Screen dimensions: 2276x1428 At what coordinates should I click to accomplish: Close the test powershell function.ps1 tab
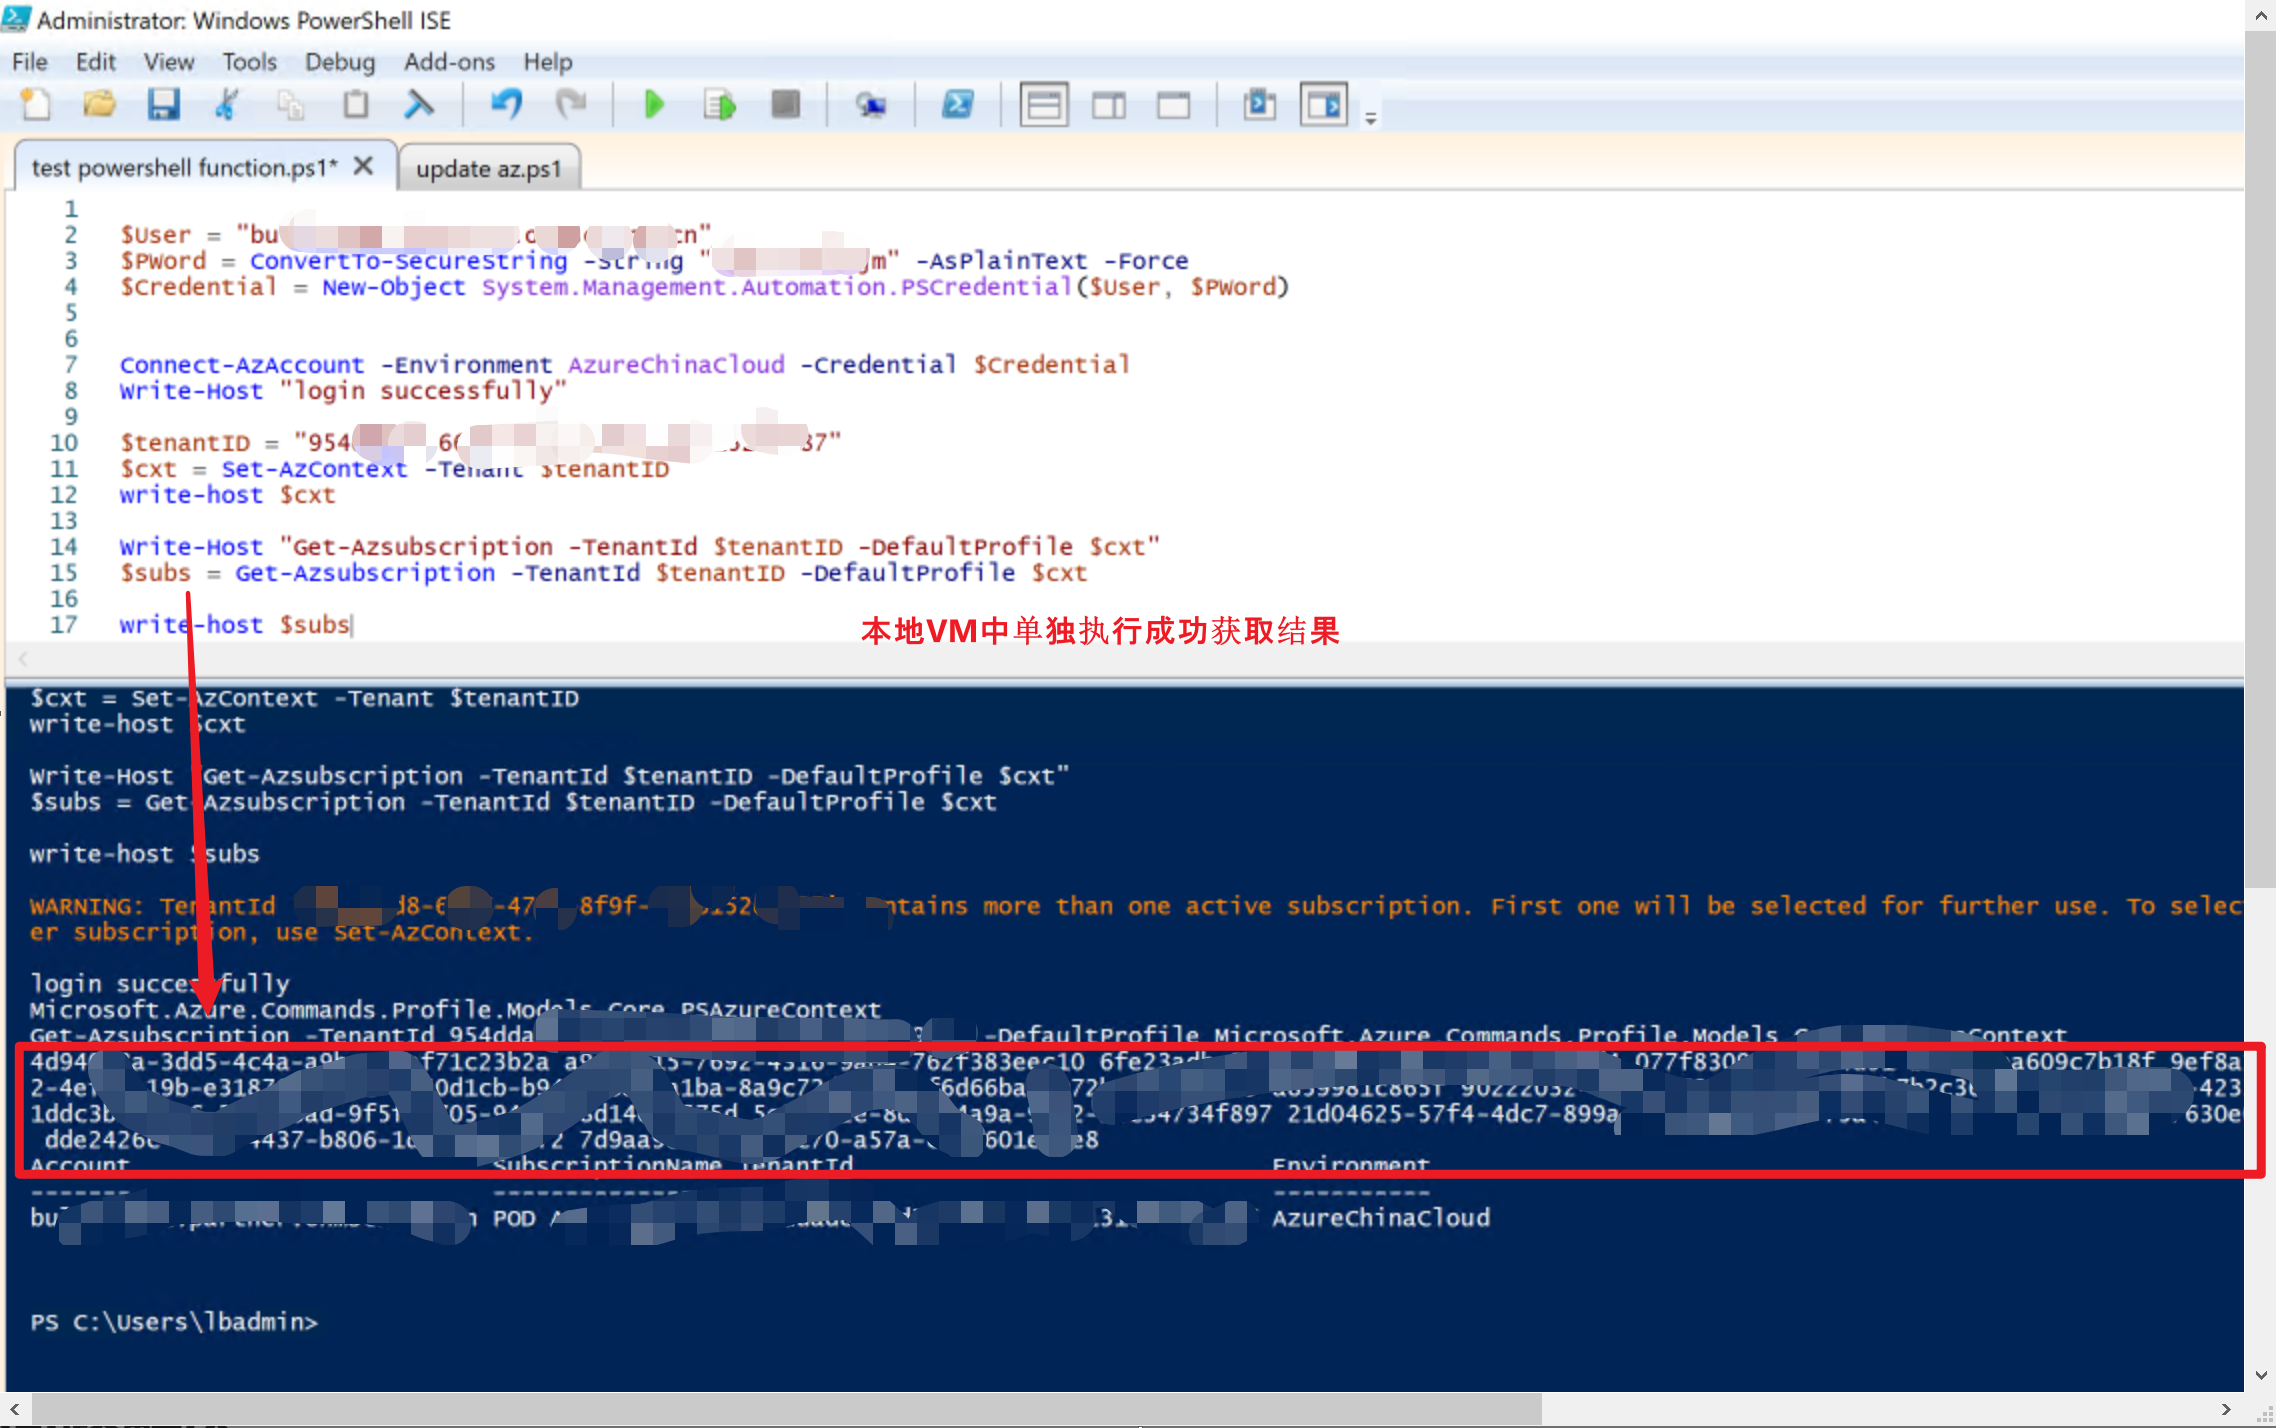click(x=364, y=166)
